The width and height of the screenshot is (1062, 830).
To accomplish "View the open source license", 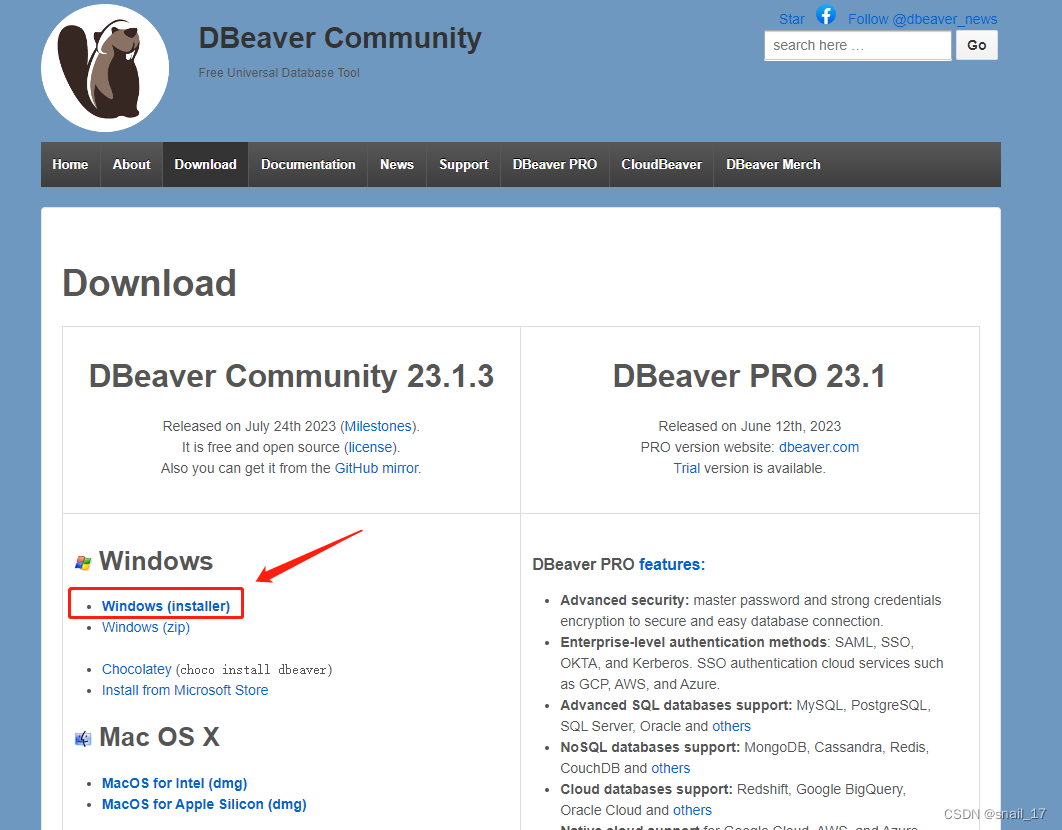I will point(369,447).
